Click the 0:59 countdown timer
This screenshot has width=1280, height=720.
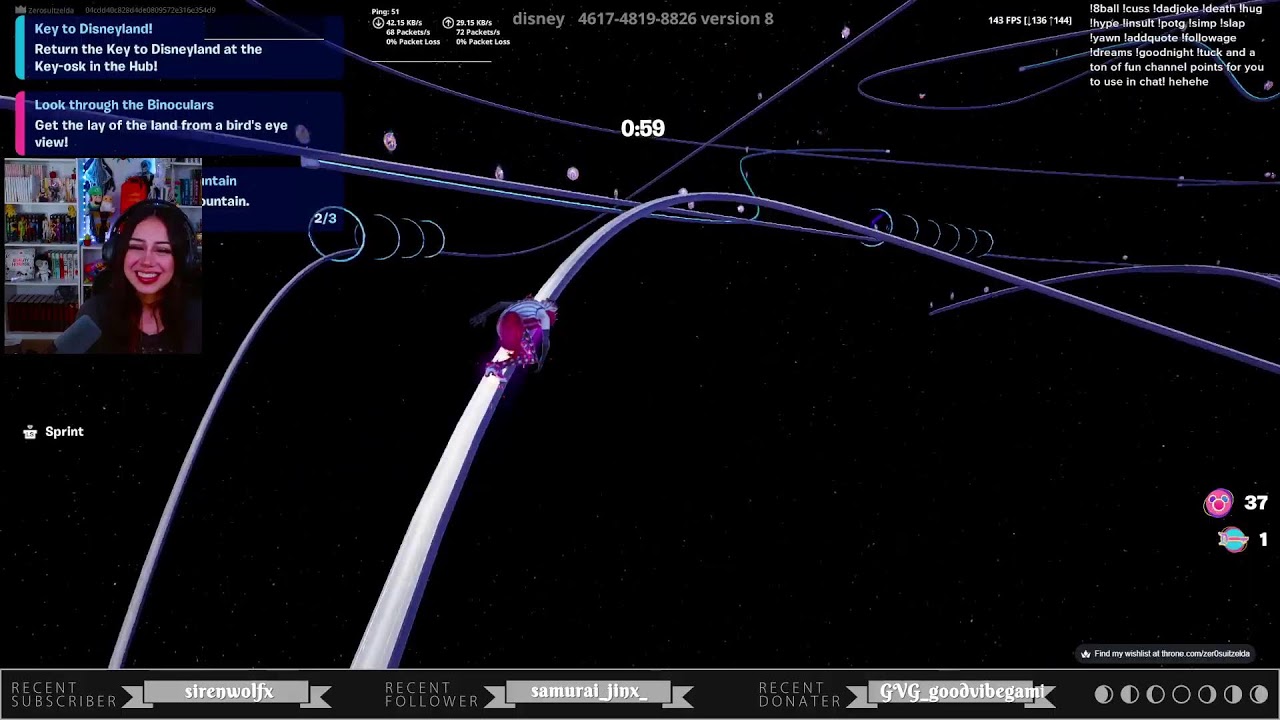[x=642, y=128]
